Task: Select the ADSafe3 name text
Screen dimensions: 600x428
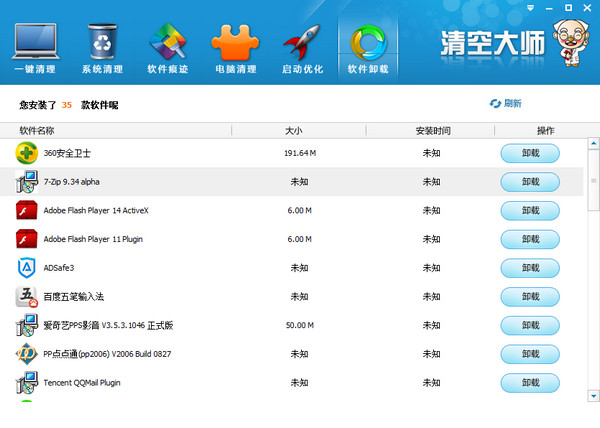Action: point(59,268)
